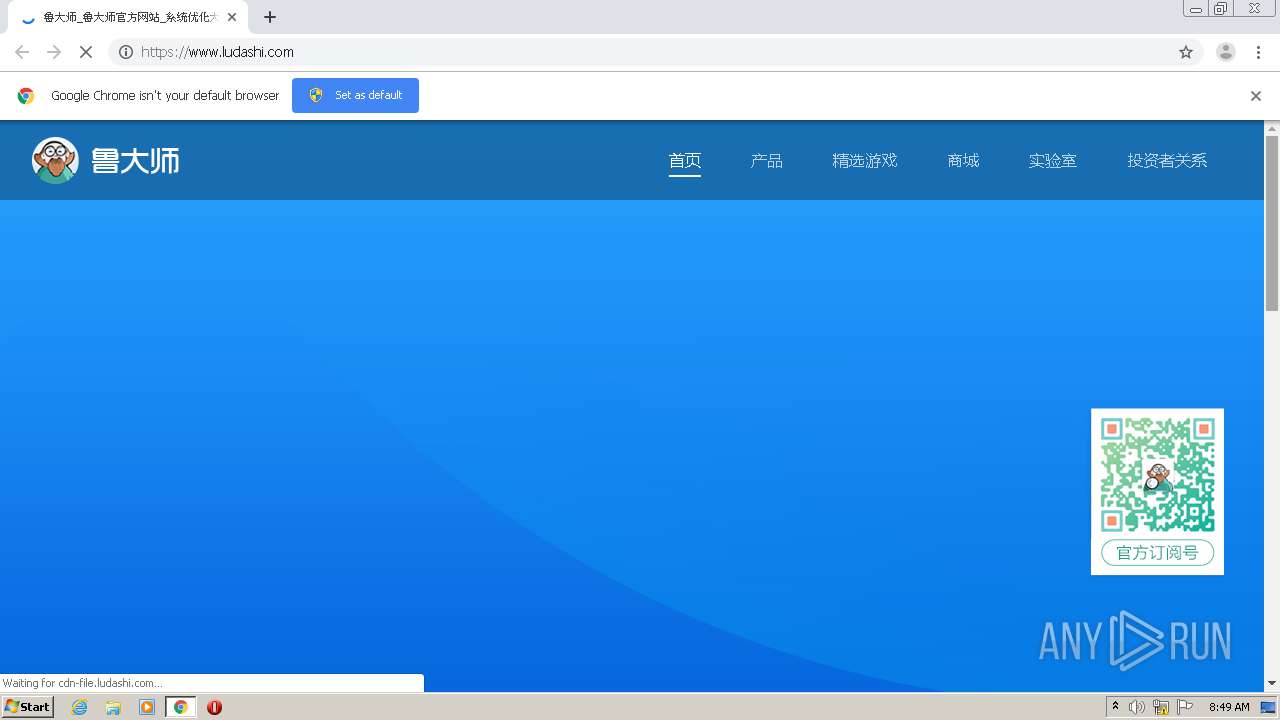The width and height of the screenshot is (1280, 720).
Task: Click the QR code image
Action: point(1157,476)
